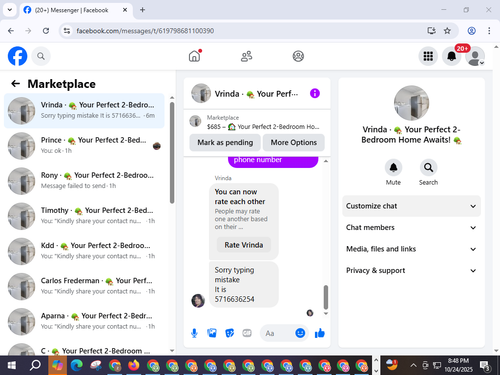500x375 pixels.
Task: Select phone number 5716636254 message
Action: (x=234, y=299)
